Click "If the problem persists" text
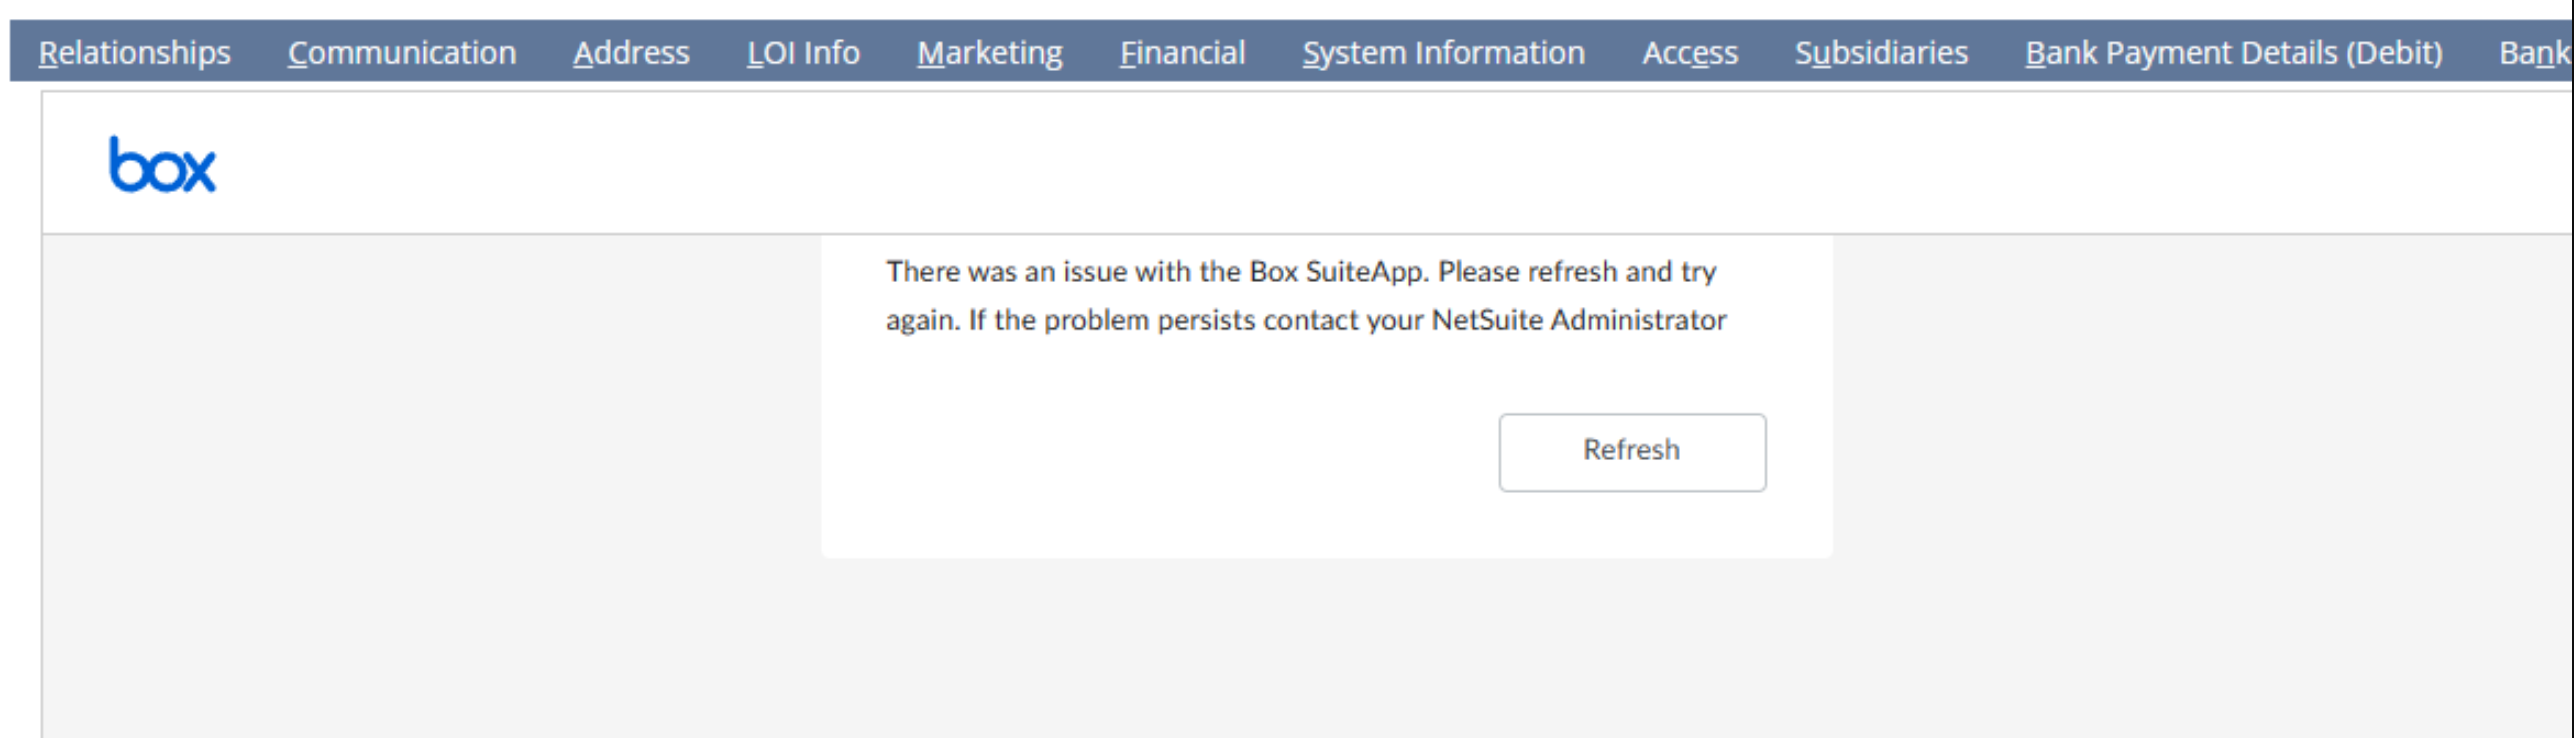The image size is (2574, 738). coord(1060,320)
